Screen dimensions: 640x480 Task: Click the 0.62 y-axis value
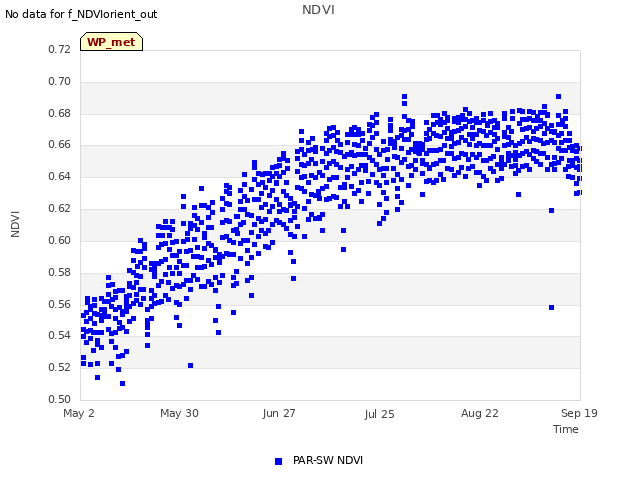pos(60,208)
